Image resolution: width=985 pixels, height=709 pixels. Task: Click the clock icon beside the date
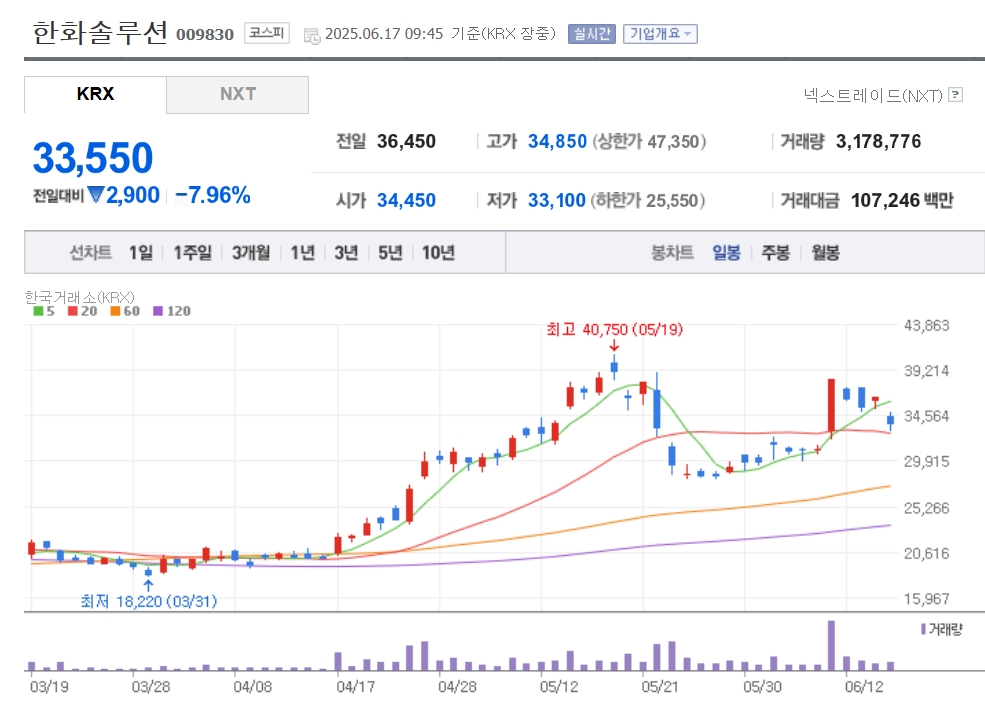312,36
